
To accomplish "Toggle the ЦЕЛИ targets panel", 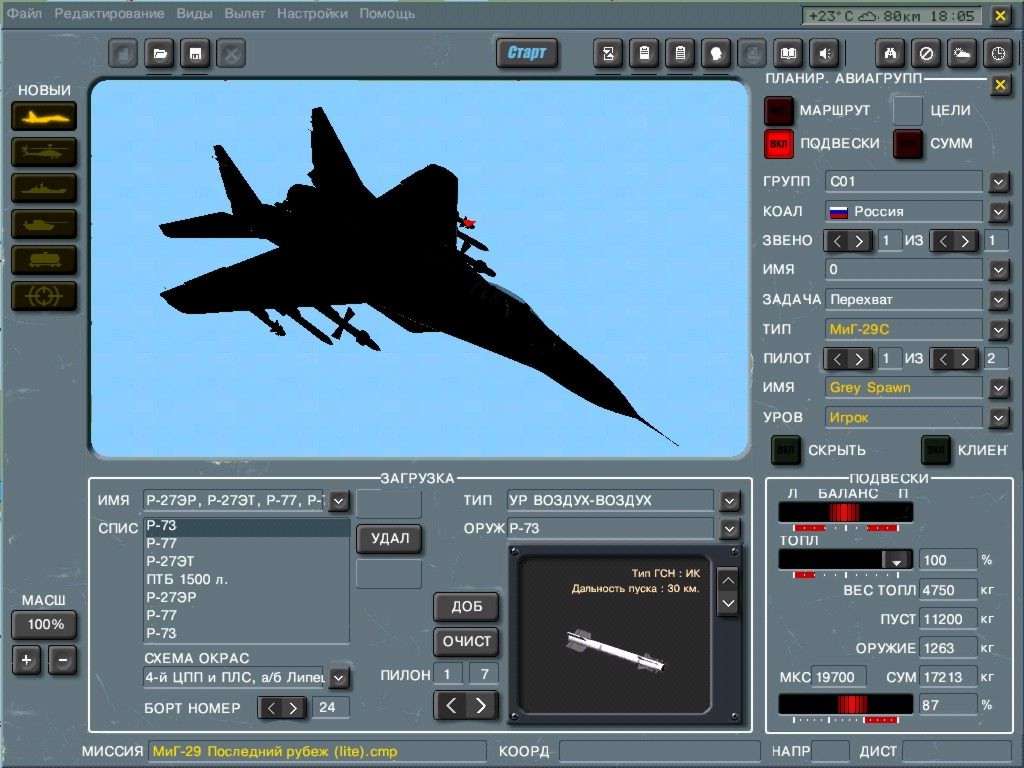I will point(908,110).
